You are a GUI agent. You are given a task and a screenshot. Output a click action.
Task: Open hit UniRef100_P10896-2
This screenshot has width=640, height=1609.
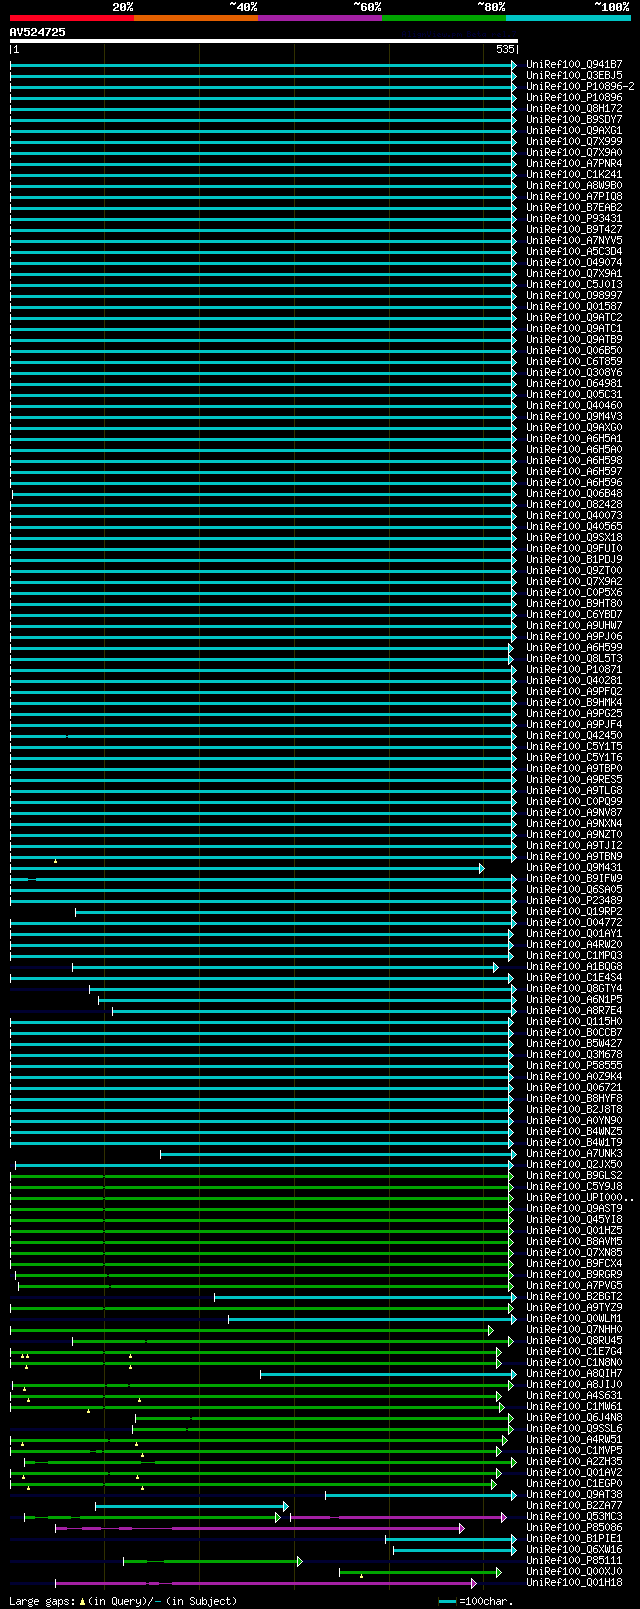click(580, 86)
